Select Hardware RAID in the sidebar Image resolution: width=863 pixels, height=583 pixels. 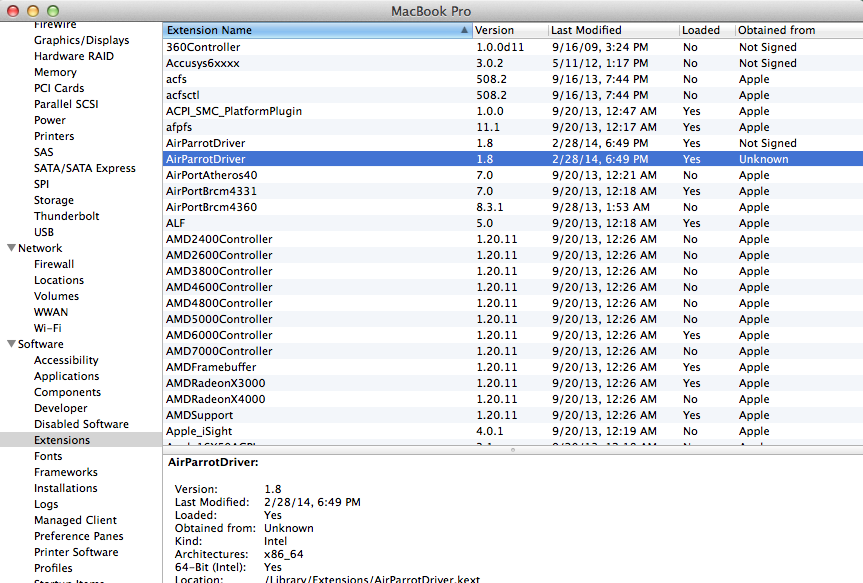(x=74, y=56)
